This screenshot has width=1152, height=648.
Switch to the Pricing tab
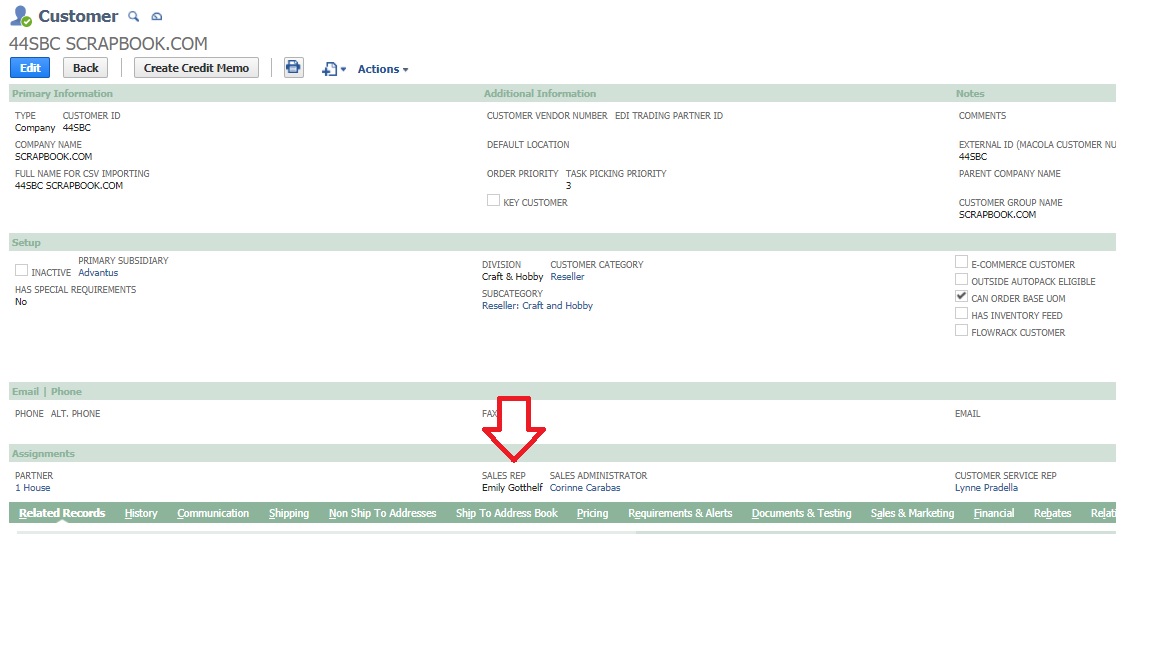pos(592,513)
